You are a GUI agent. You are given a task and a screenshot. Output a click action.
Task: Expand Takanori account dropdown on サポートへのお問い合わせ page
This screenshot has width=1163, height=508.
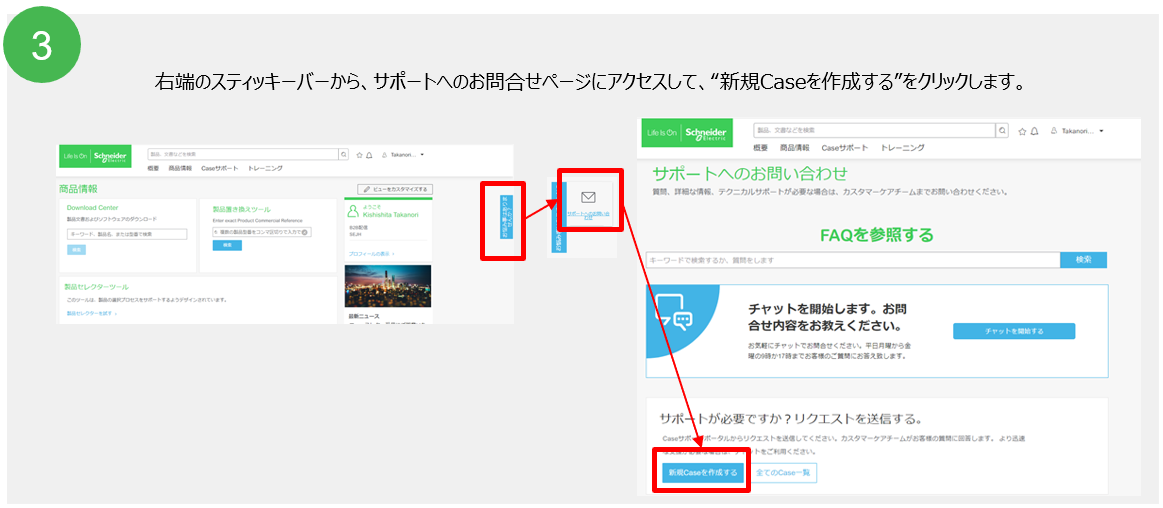(1101, 131)
